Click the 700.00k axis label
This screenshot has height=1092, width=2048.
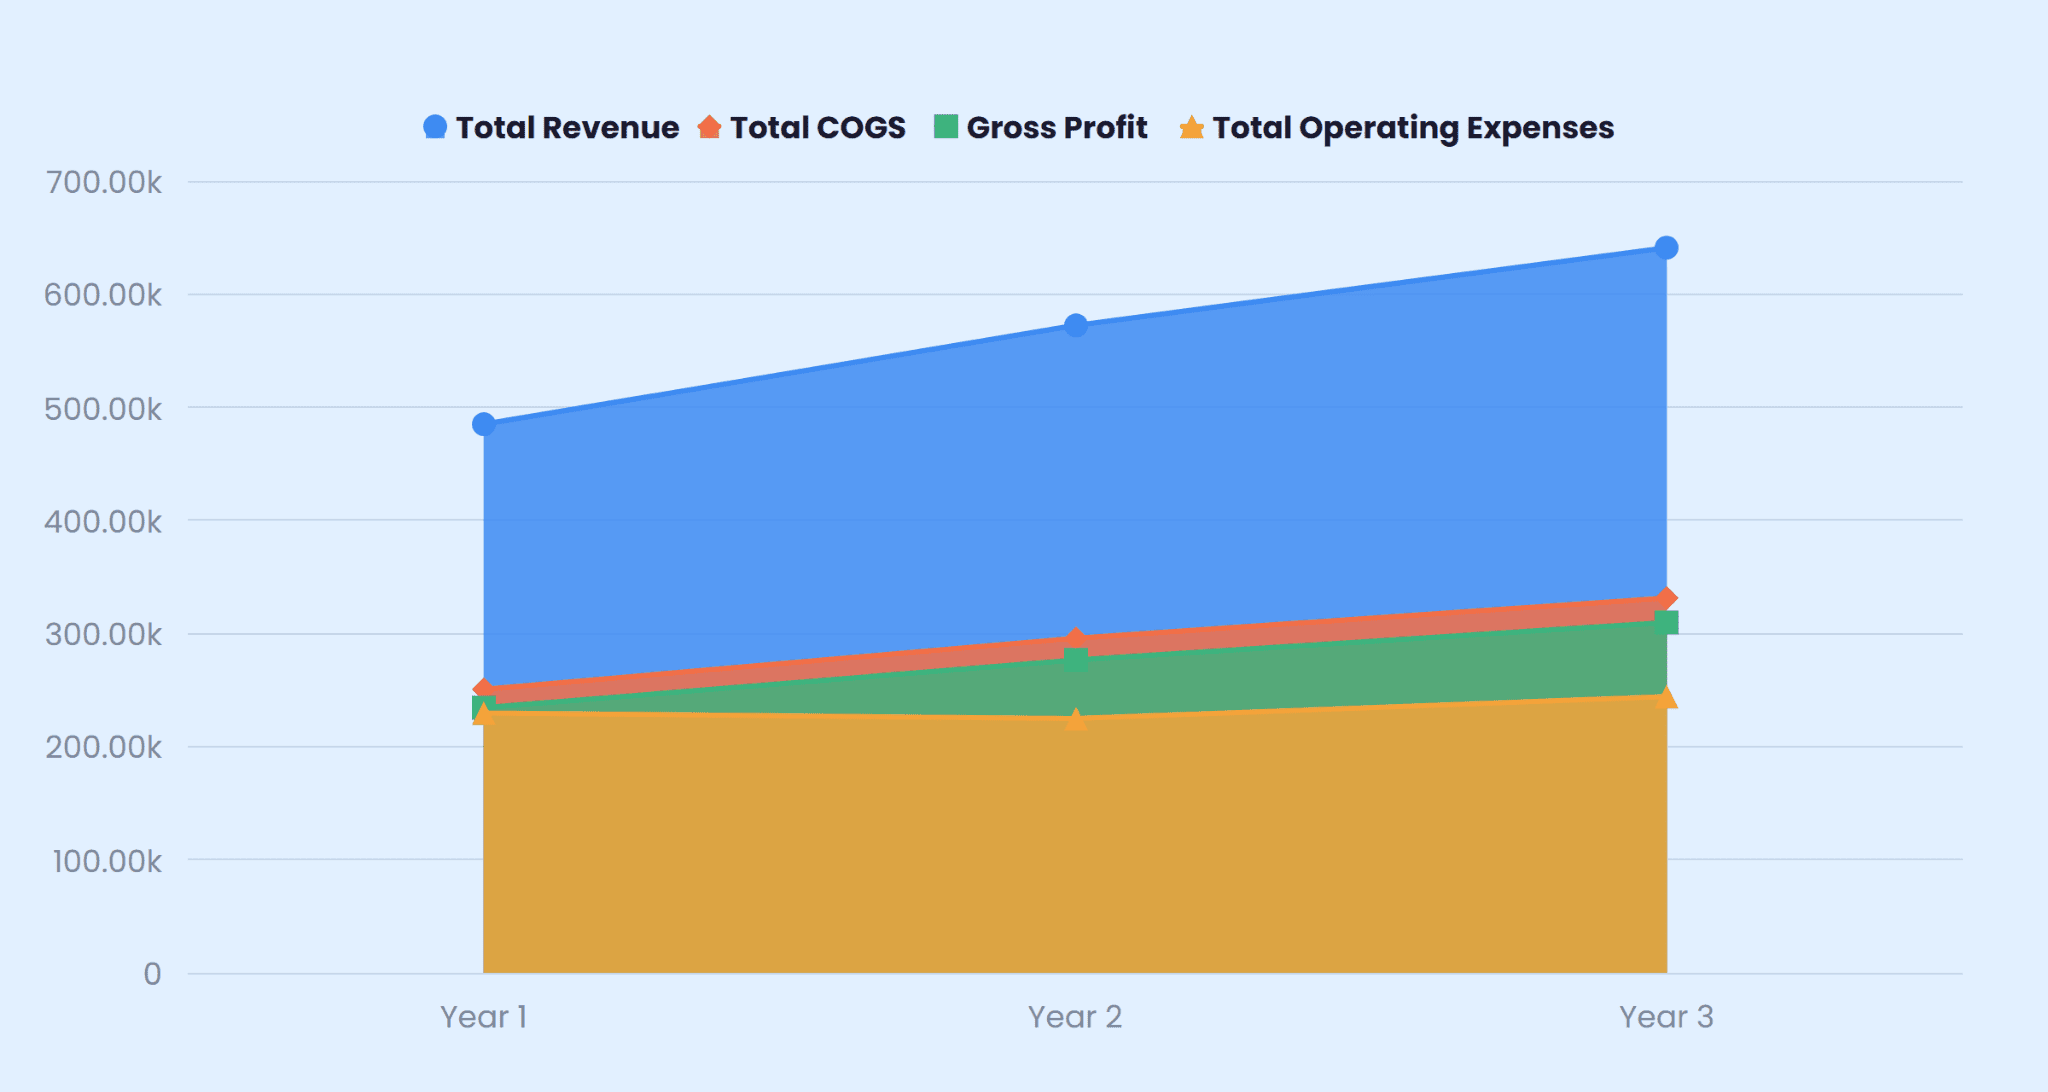pos(103,182)
